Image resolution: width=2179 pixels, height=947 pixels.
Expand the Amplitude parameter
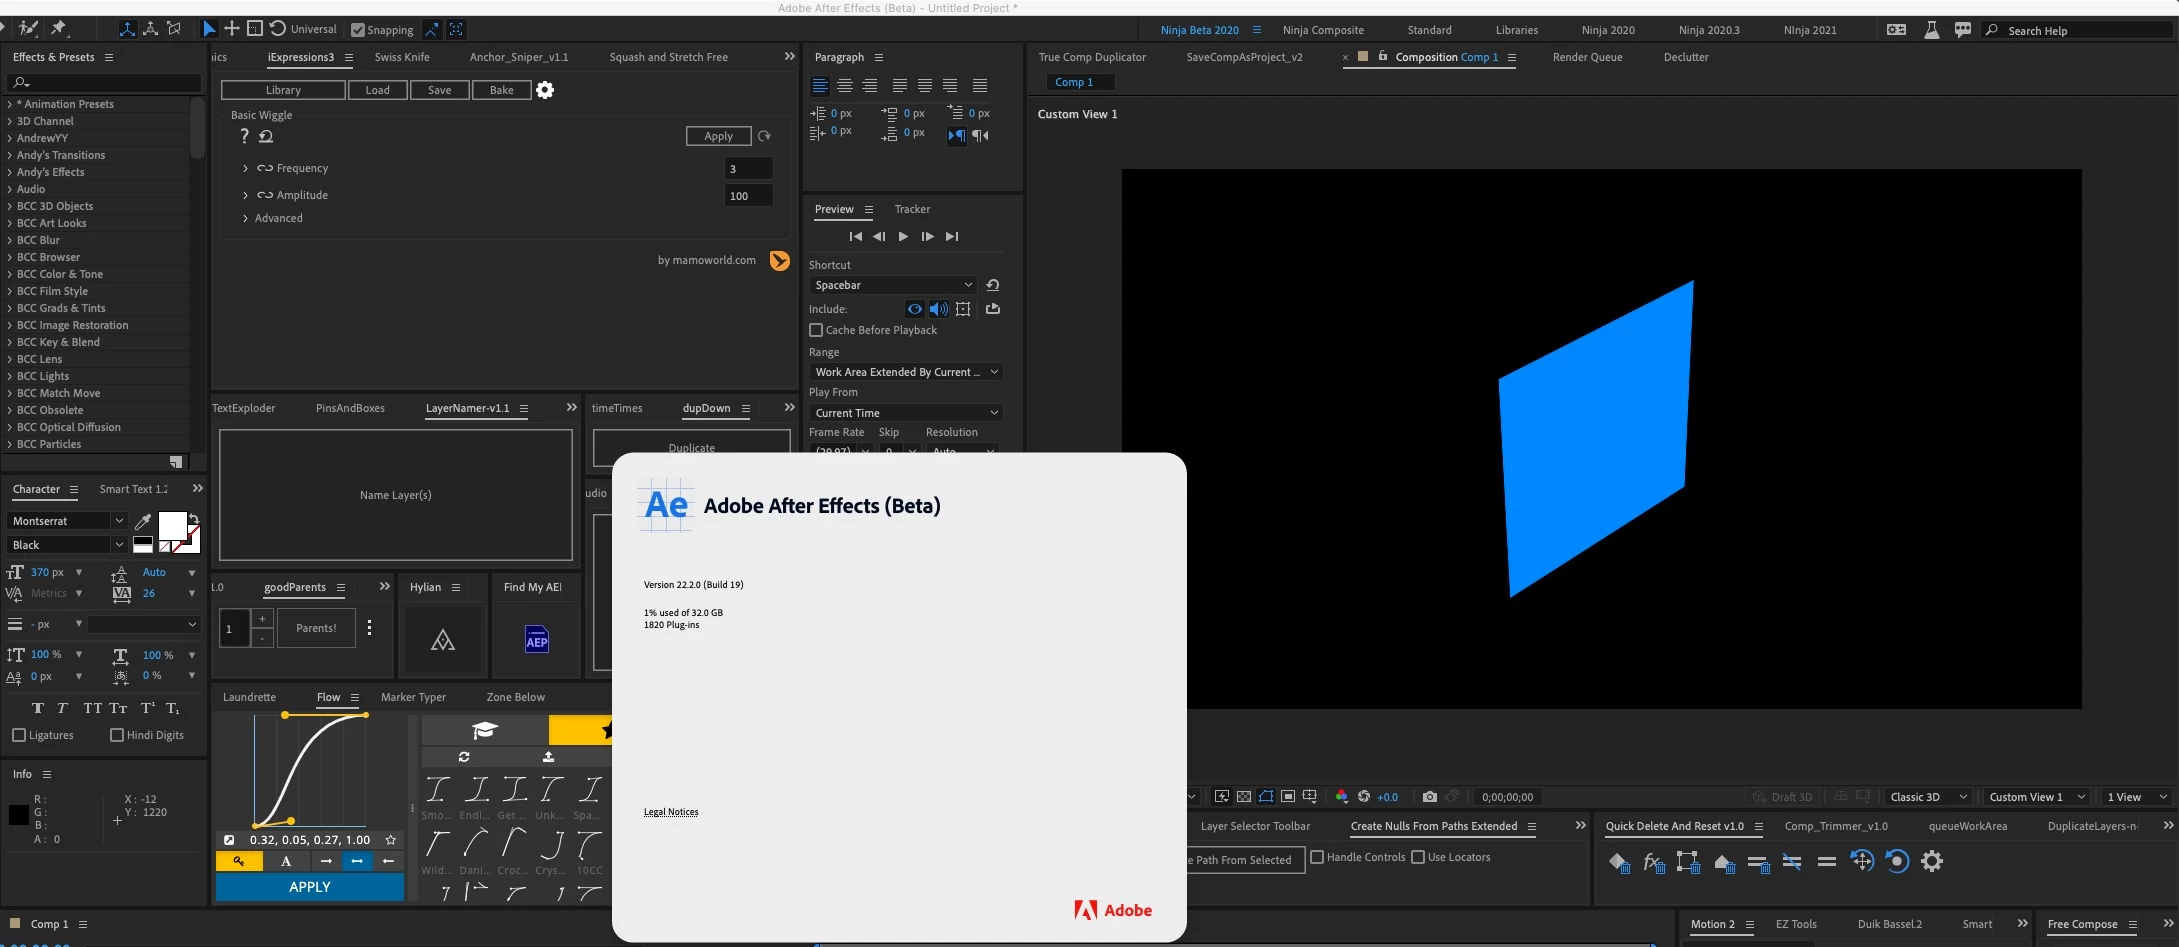click(x=245, y=195)
